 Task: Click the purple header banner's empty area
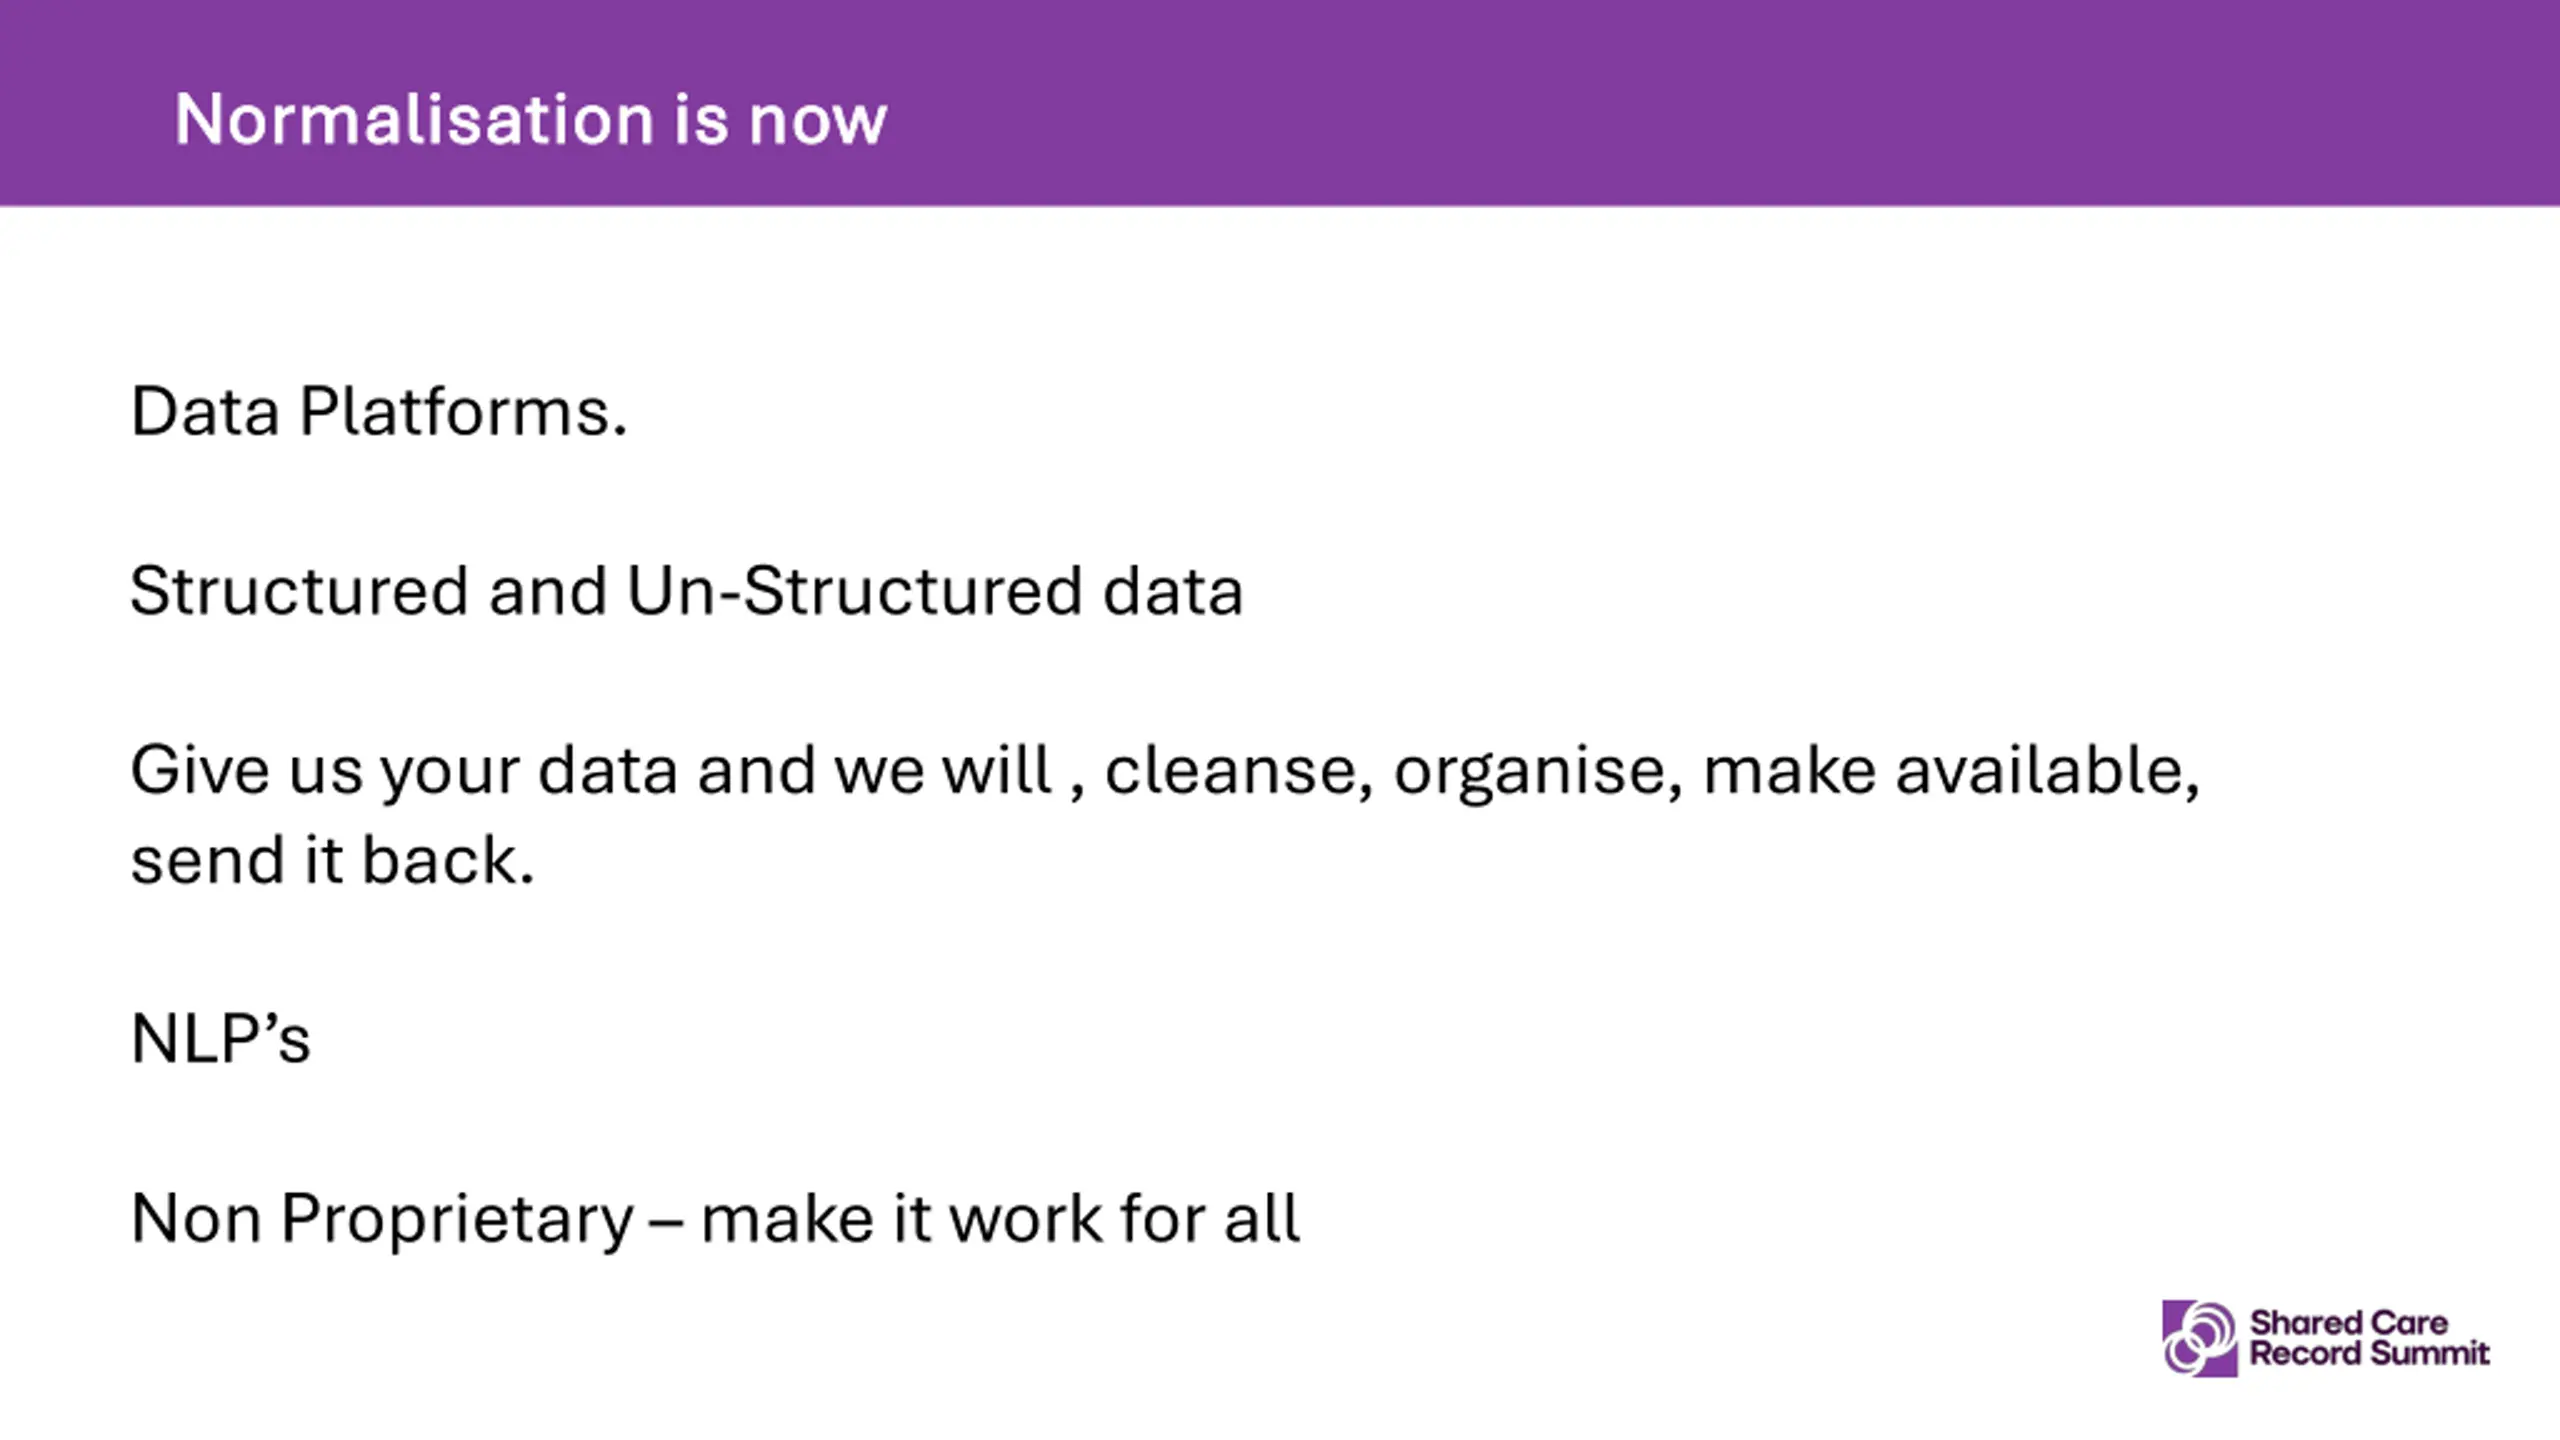[1700, 103]
